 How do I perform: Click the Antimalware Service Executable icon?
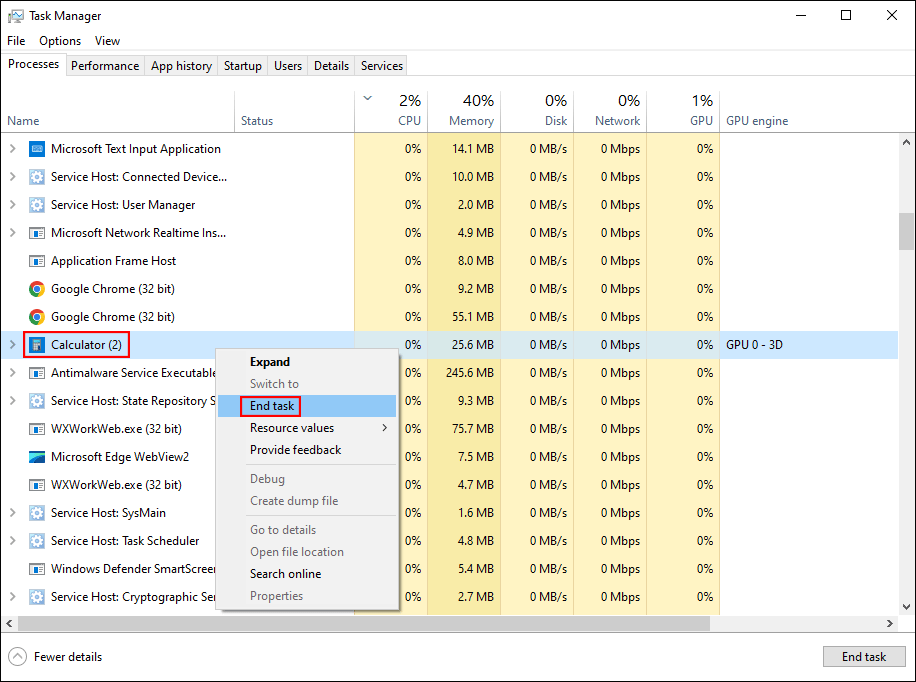(37, 373)
